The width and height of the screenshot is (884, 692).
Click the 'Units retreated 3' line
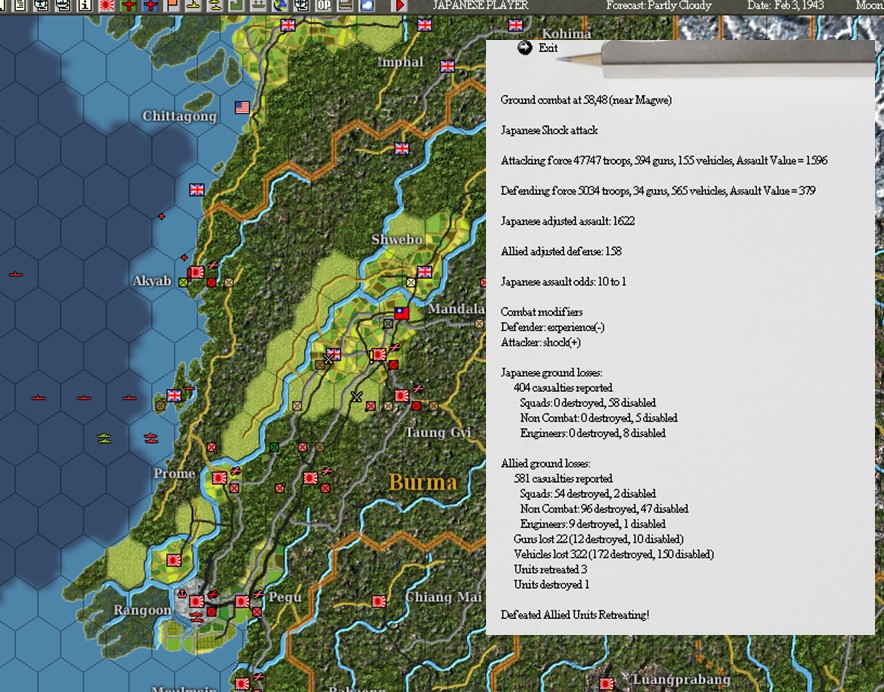pos(550,570)
